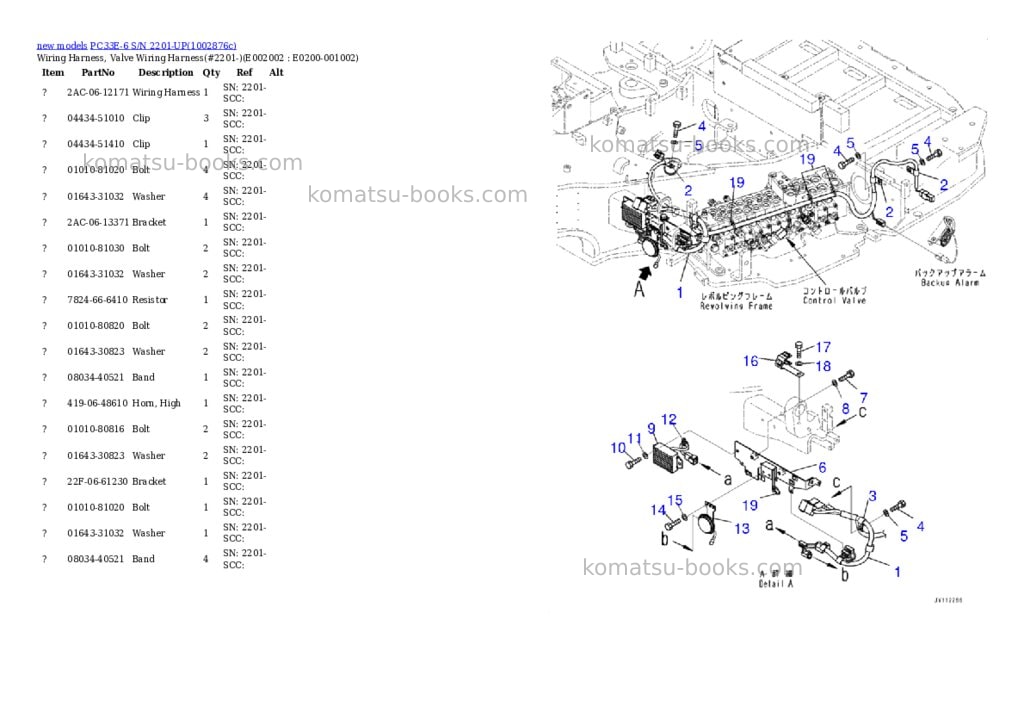Select part number 7824-66-6410

[97, 300]
